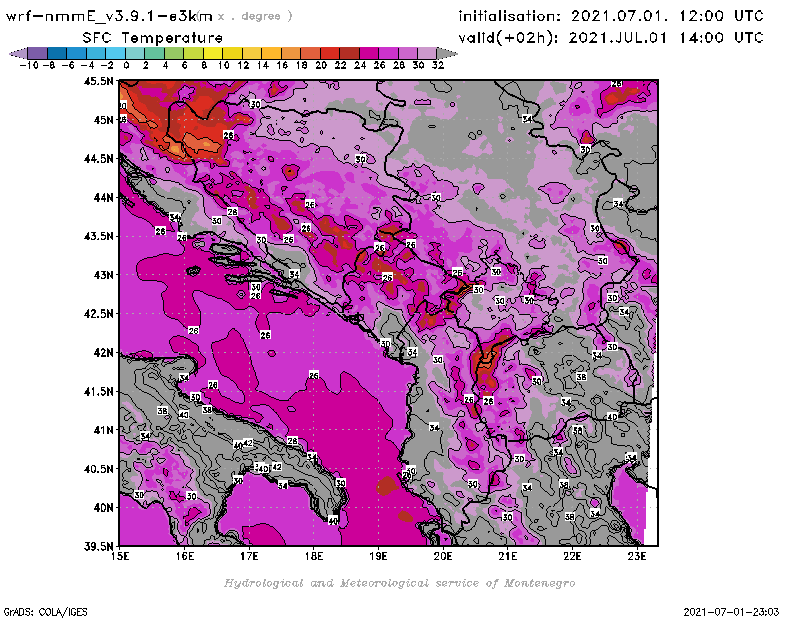Viewport: 800px width, 618px height.
Task: Click the '21E' longitude label
Action: coord(508,556)
